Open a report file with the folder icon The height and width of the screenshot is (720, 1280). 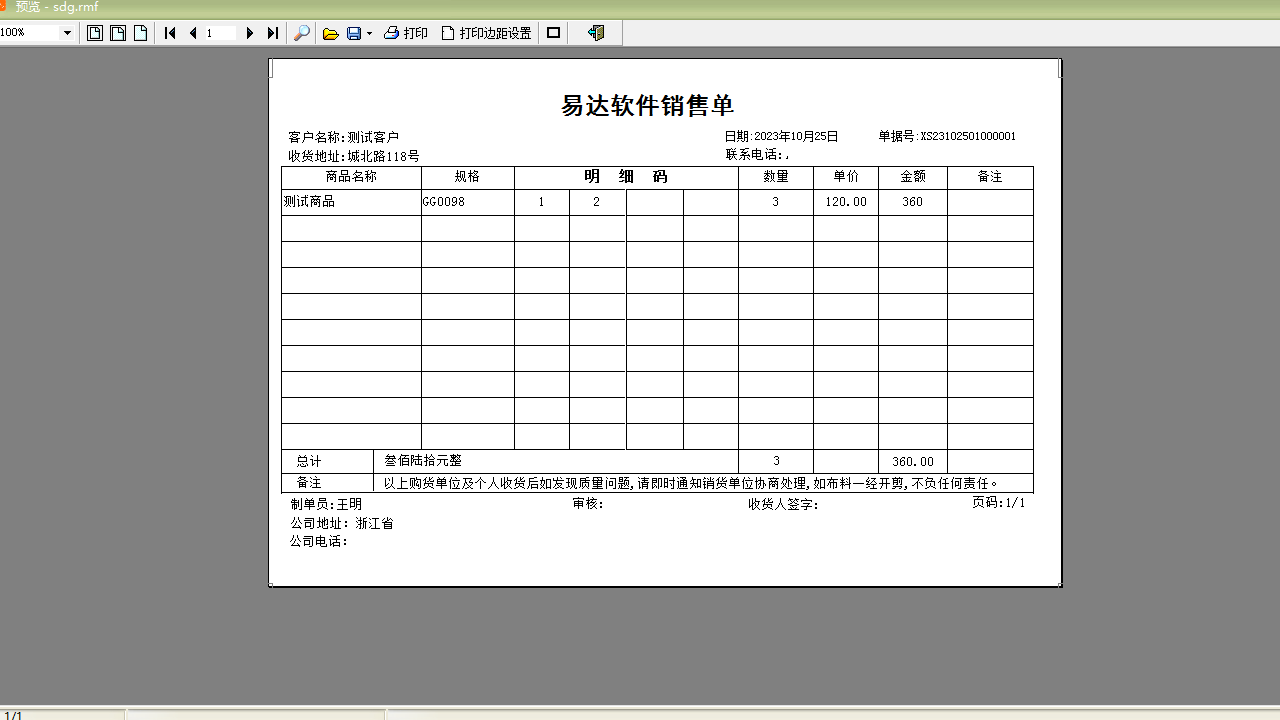331,33
